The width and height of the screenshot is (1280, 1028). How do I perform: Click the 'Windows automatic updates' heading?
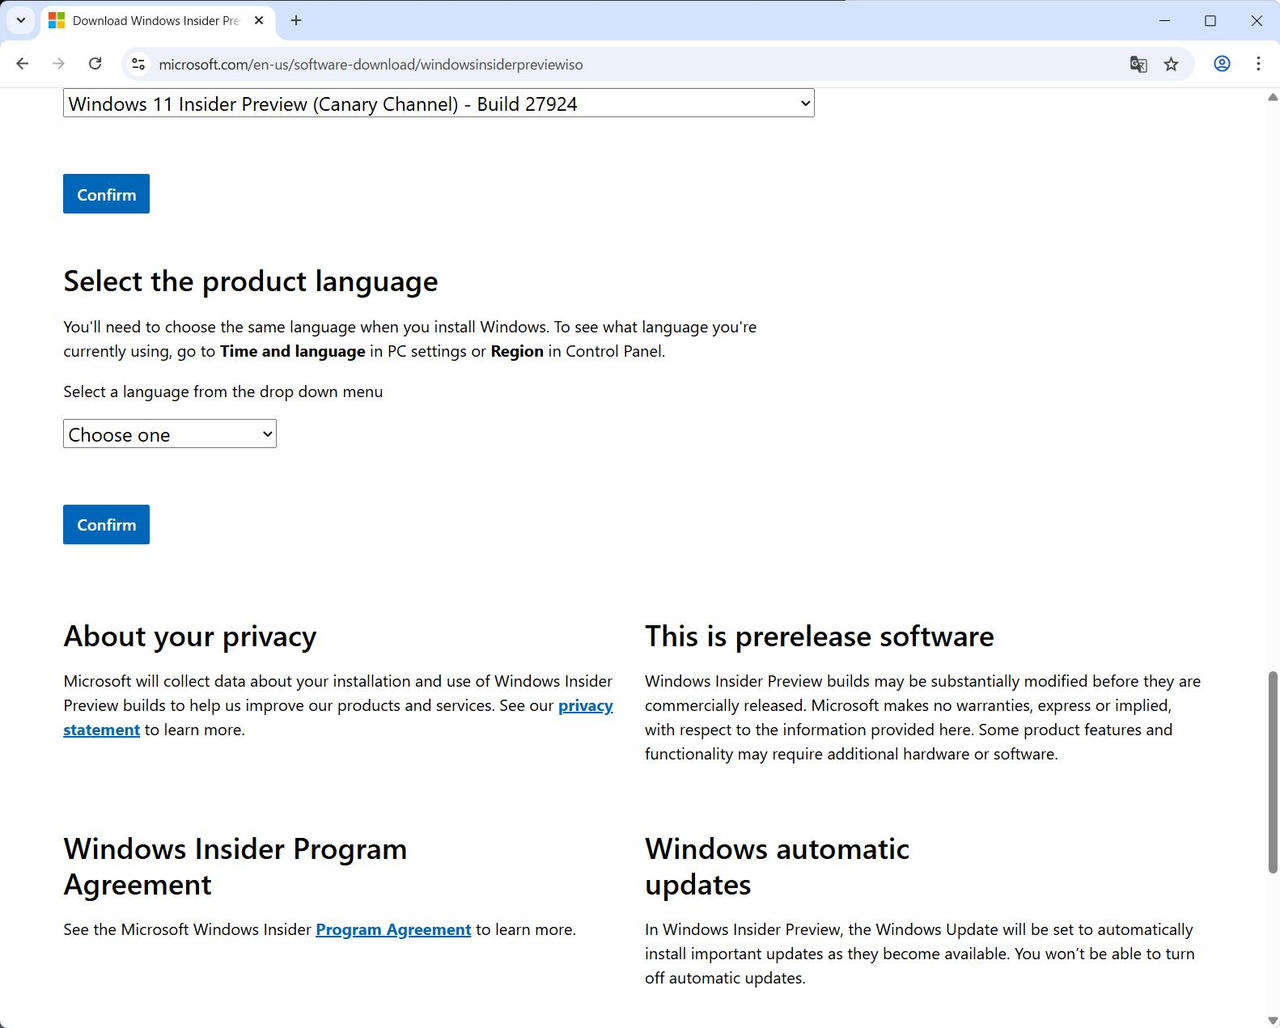tap(778, 866)
